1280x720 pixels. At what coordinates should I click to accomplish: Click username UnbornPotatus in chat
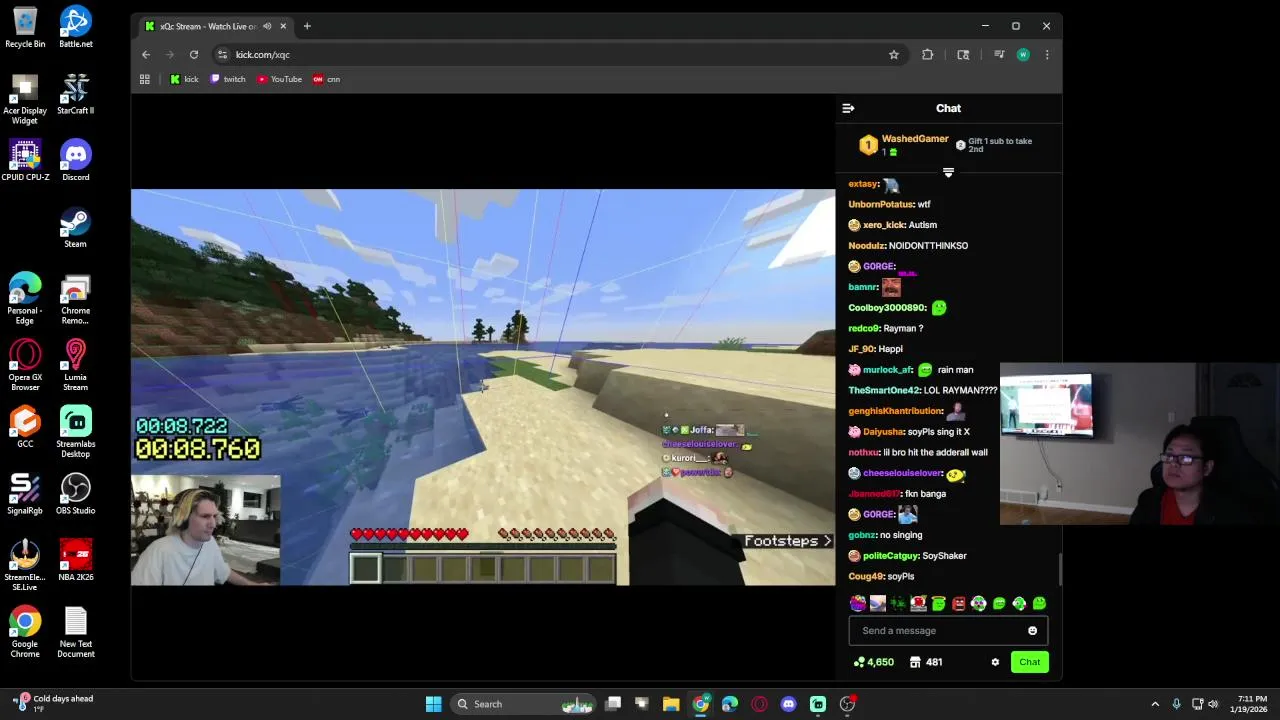(x=881, y=204)
